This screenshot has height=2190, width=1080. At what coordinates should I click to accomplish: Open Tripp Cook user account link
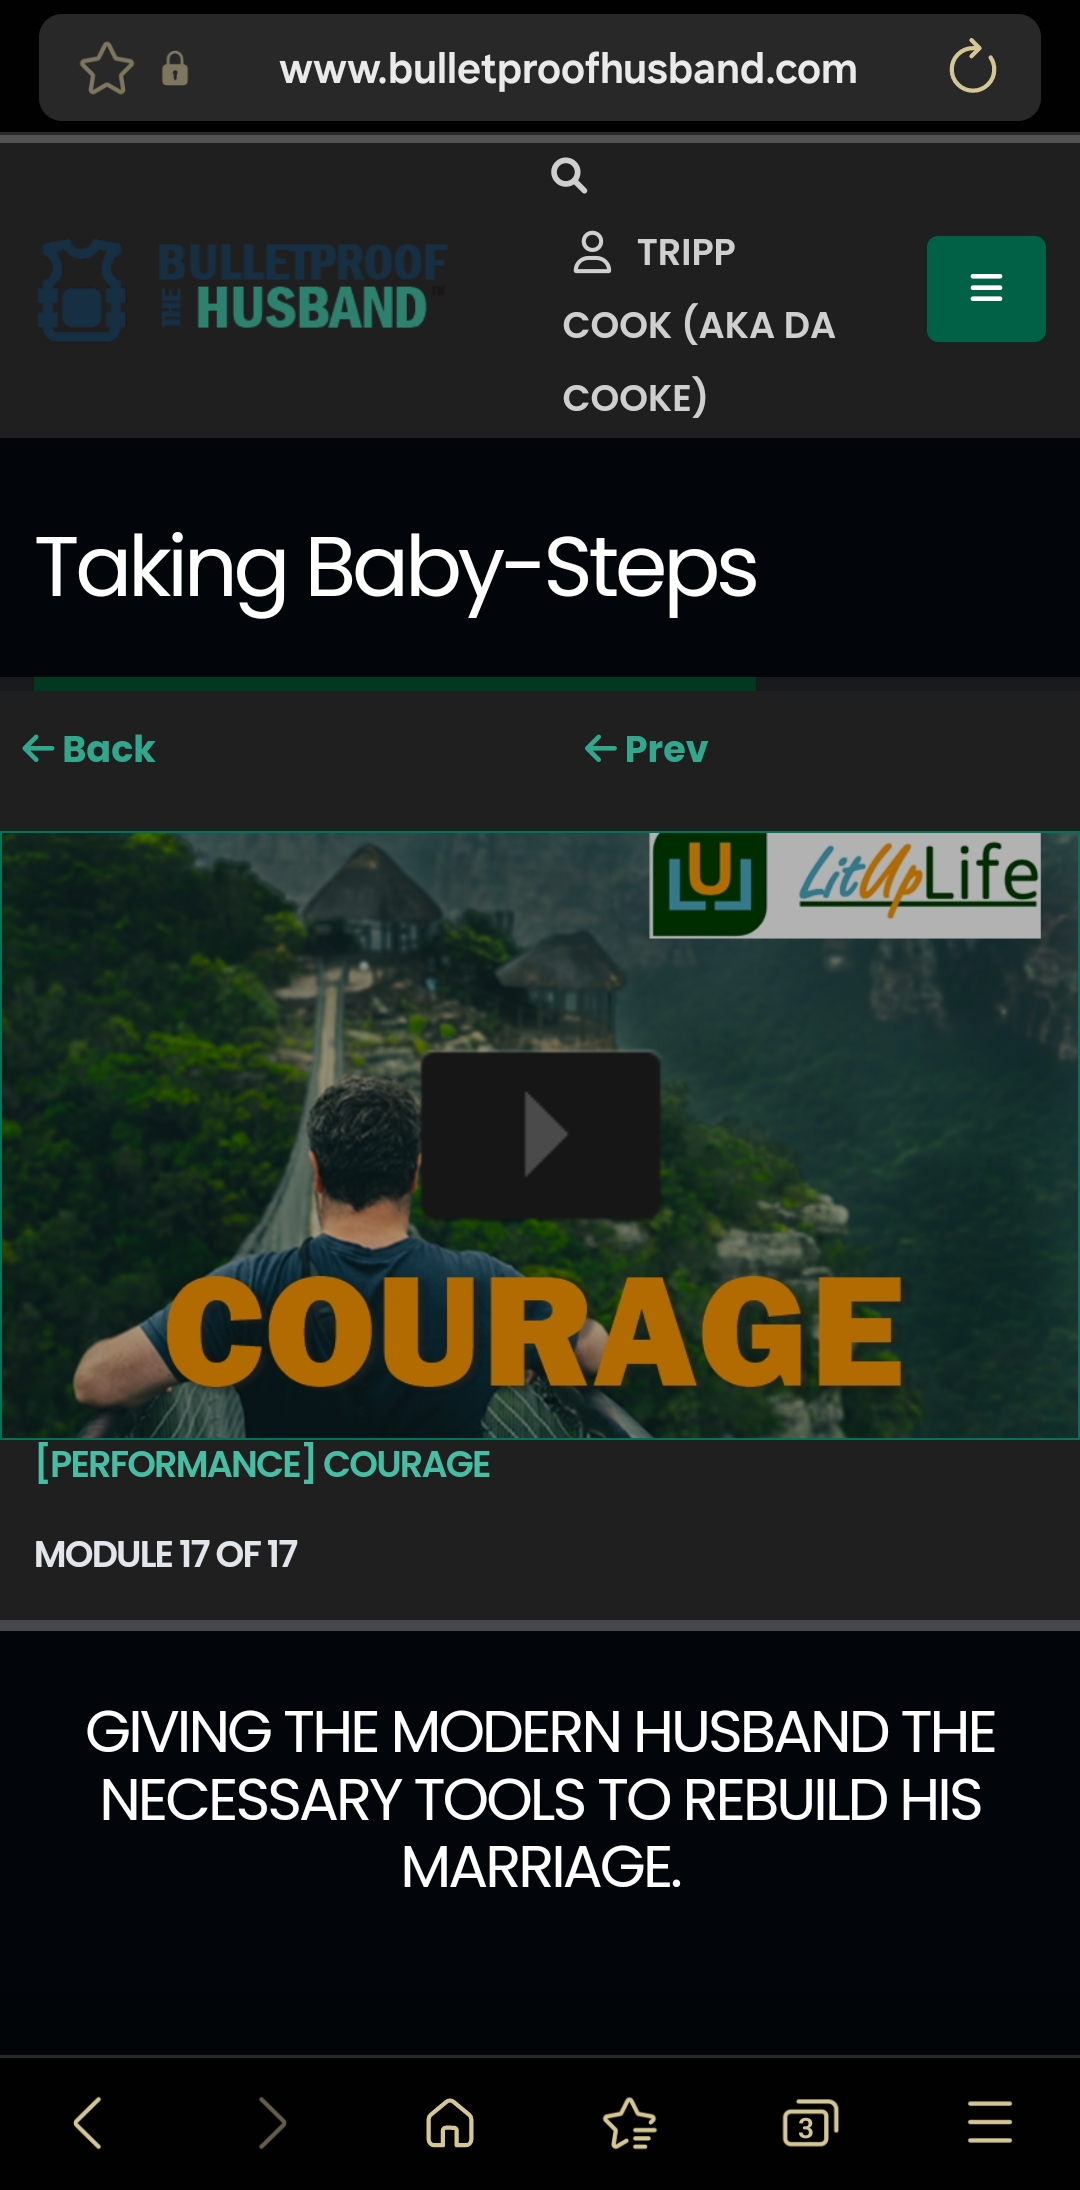700,324
